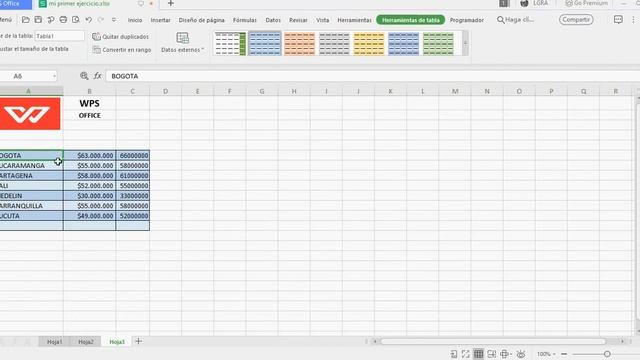Select column B header
The height and width of the screenshot is (360, 640).
(x=89, y=91)
